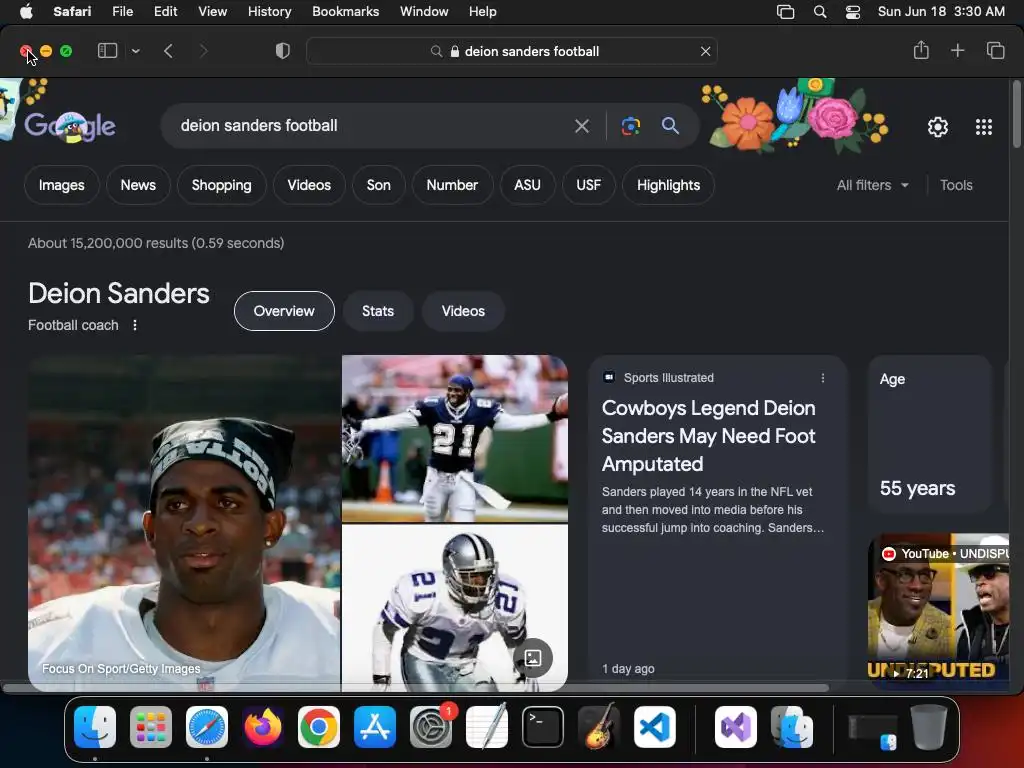
Task: Select the Son filter chip
Action: 379,185
